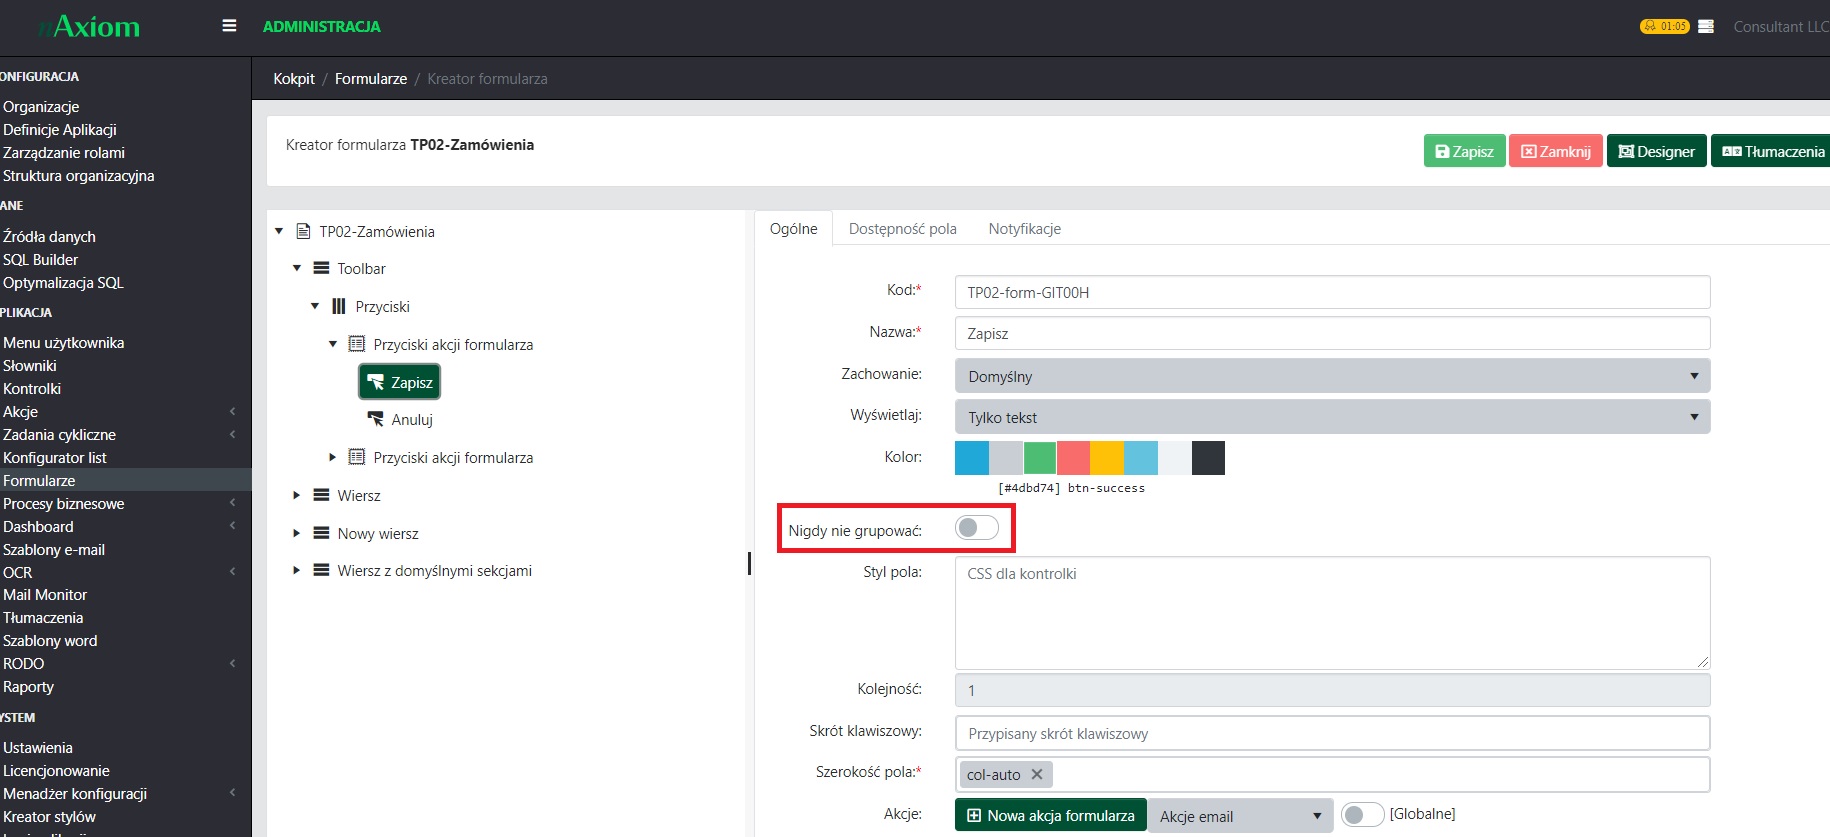The height and width of the screenshot is (837, 1830).
Task: Switch to the Ogólne tab
Action: pos(794,228)
